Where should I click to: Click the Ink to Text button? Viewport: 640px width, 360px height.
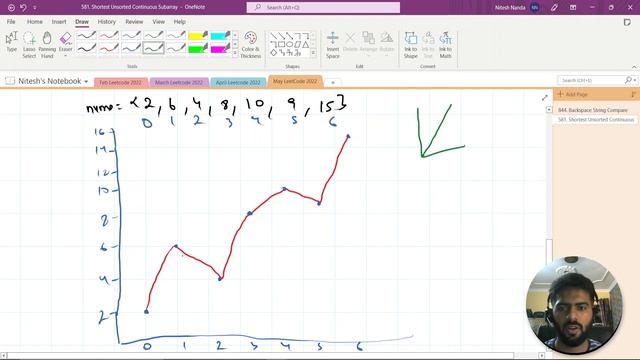click(x=428, y=45)
